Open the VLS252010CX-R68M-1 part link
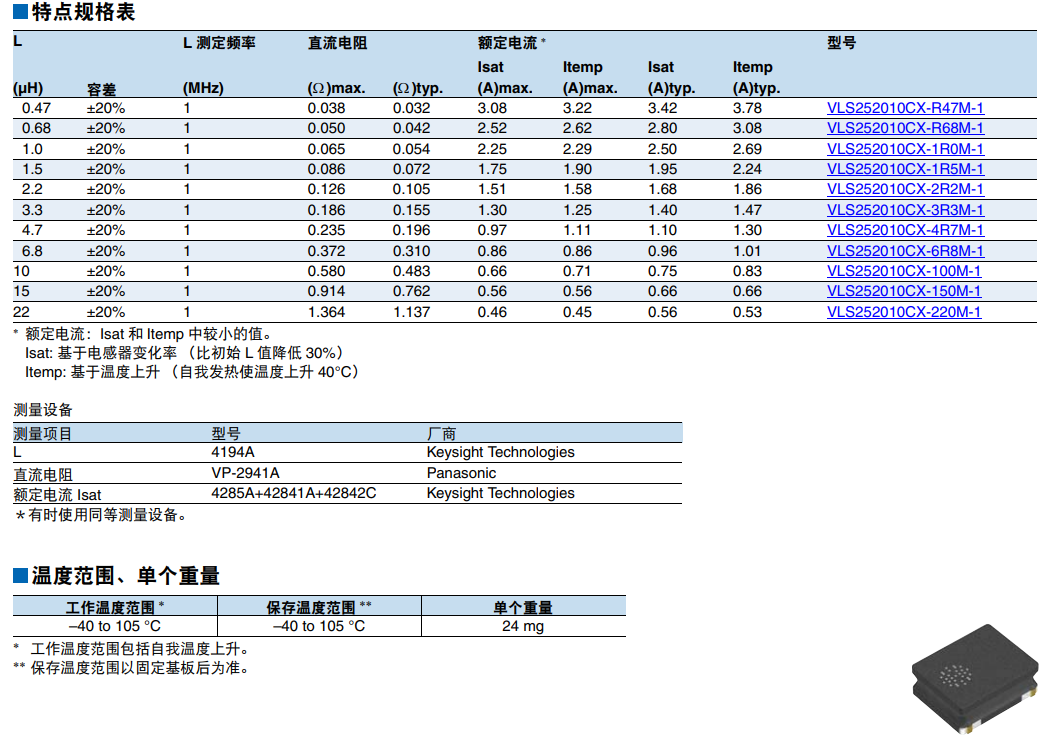Image resolution: width=1056 pixels, height=743 pixels. [x=905, y=128]
